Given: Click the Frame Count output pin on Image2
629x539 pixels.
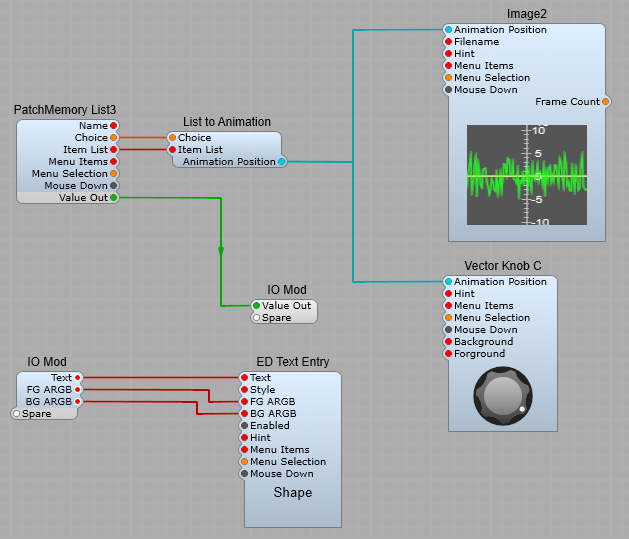Looking at the screenshot, I should pos(606,102).
